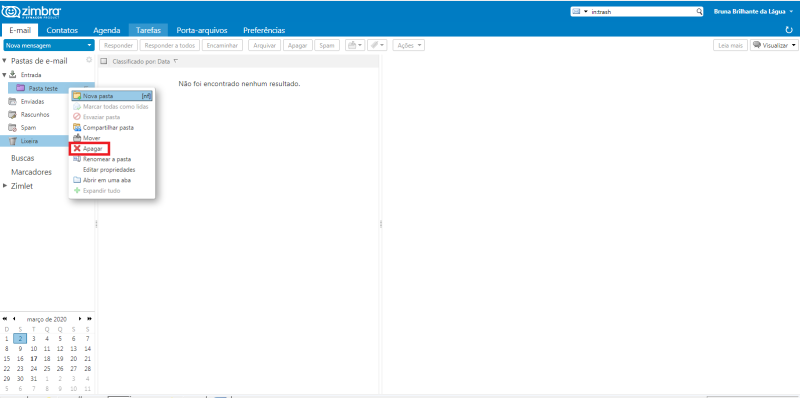Expand the Zimlet section

(5, 186)
